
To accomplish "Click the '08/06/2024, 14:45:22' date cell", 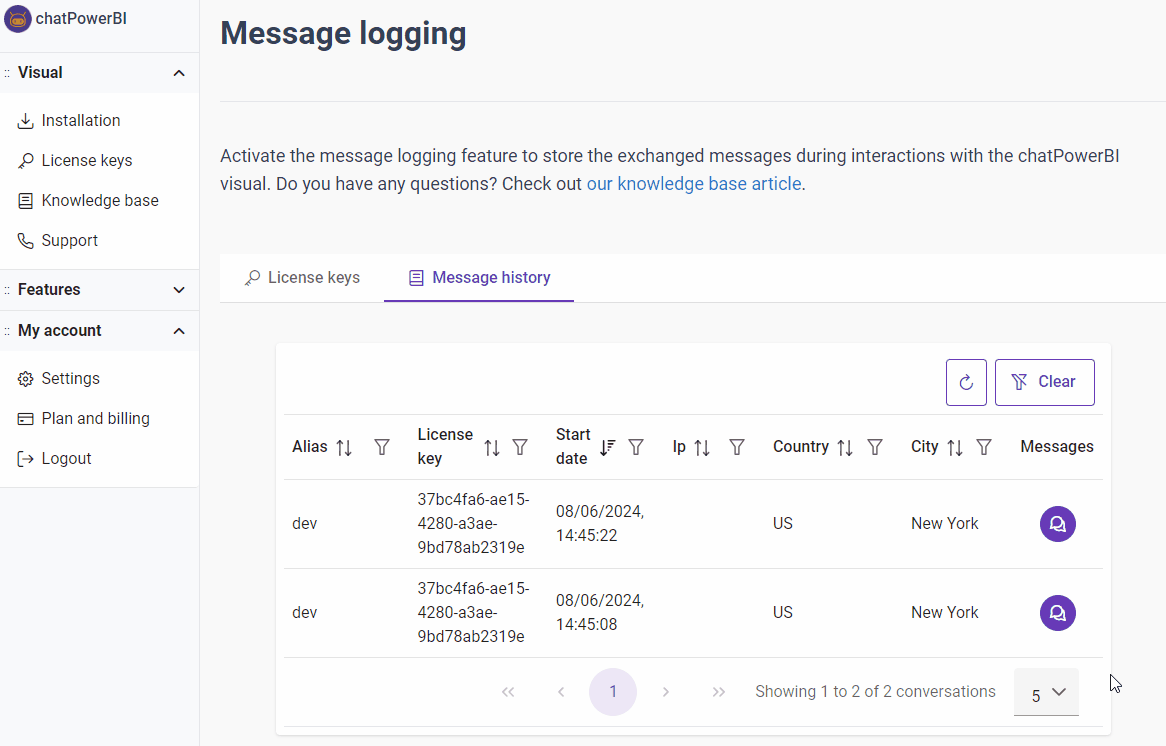I will pyautogui.click(x=600, y=524).
